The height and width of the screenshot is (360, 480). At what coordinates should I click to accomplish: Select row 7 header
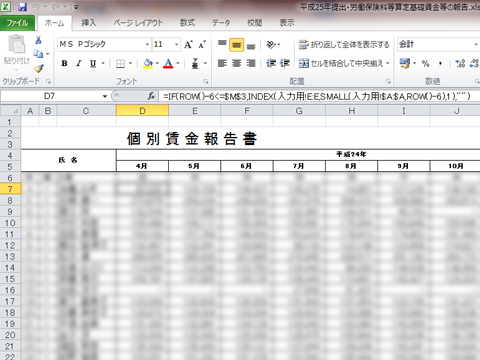pyautogui.click(x=10, y=189)
